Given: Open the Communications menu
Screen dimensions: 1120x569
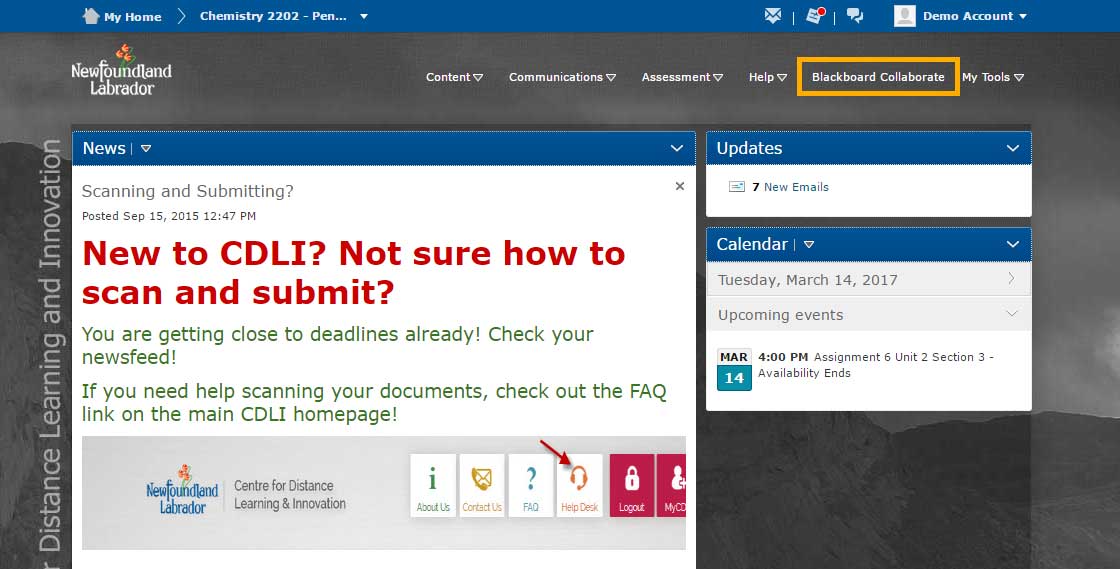Looking at the screenshot, I should coord(562,77).
